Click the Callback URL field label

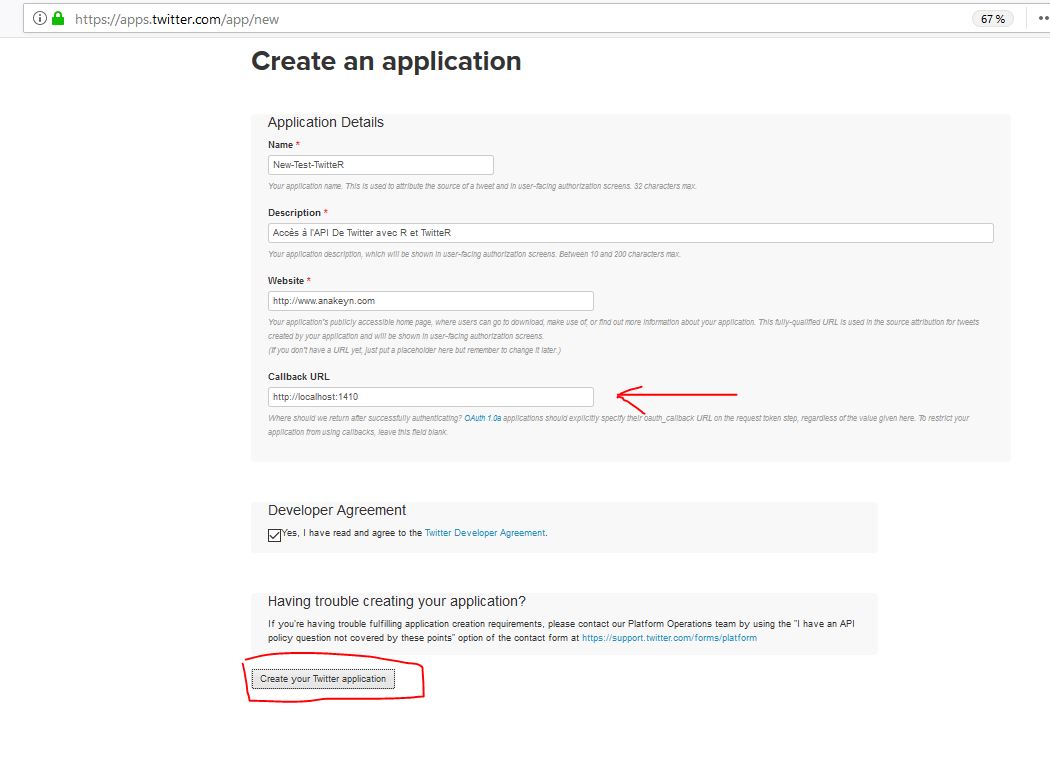point(299,376)
